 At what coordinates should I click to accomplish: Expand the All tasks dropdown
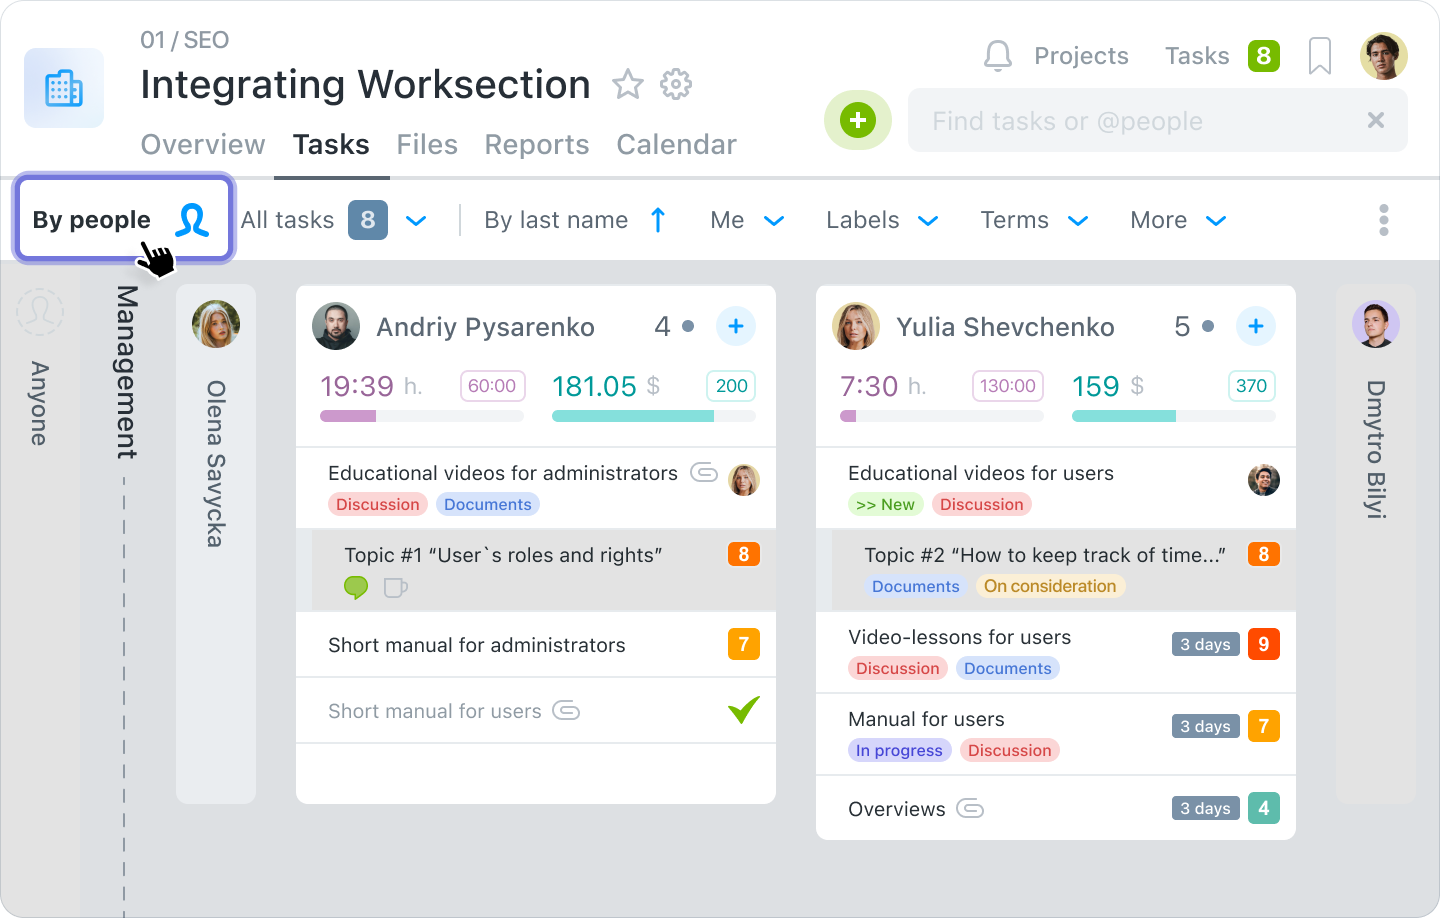[x=417, y=220]
